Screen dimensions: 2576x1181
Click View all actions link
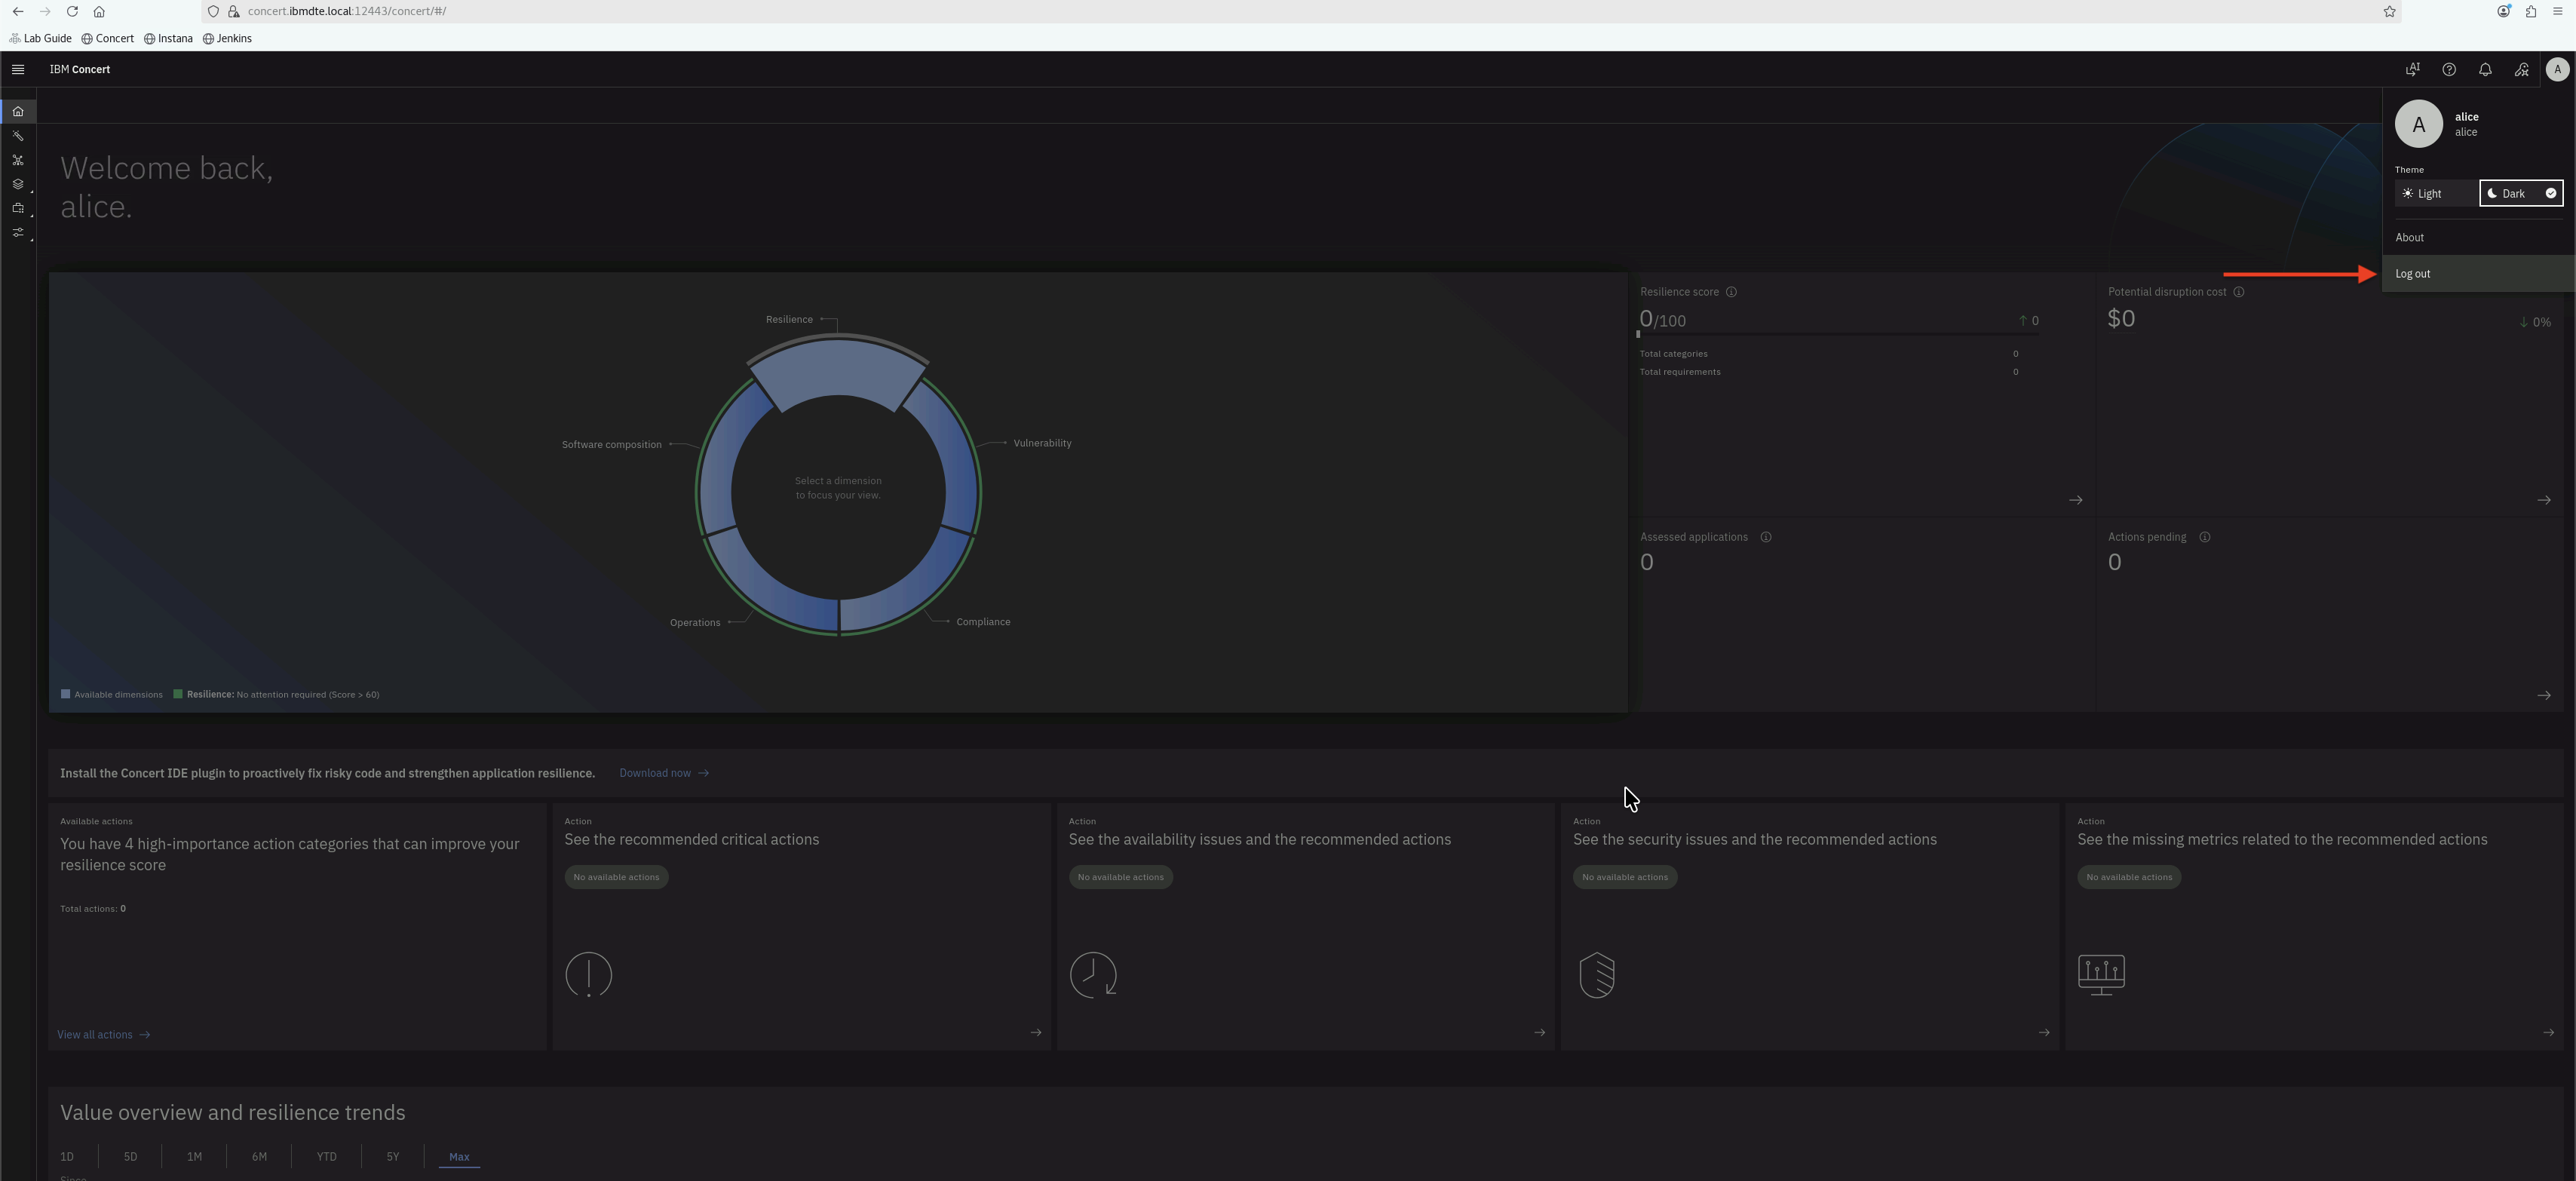click(104, 1035)
